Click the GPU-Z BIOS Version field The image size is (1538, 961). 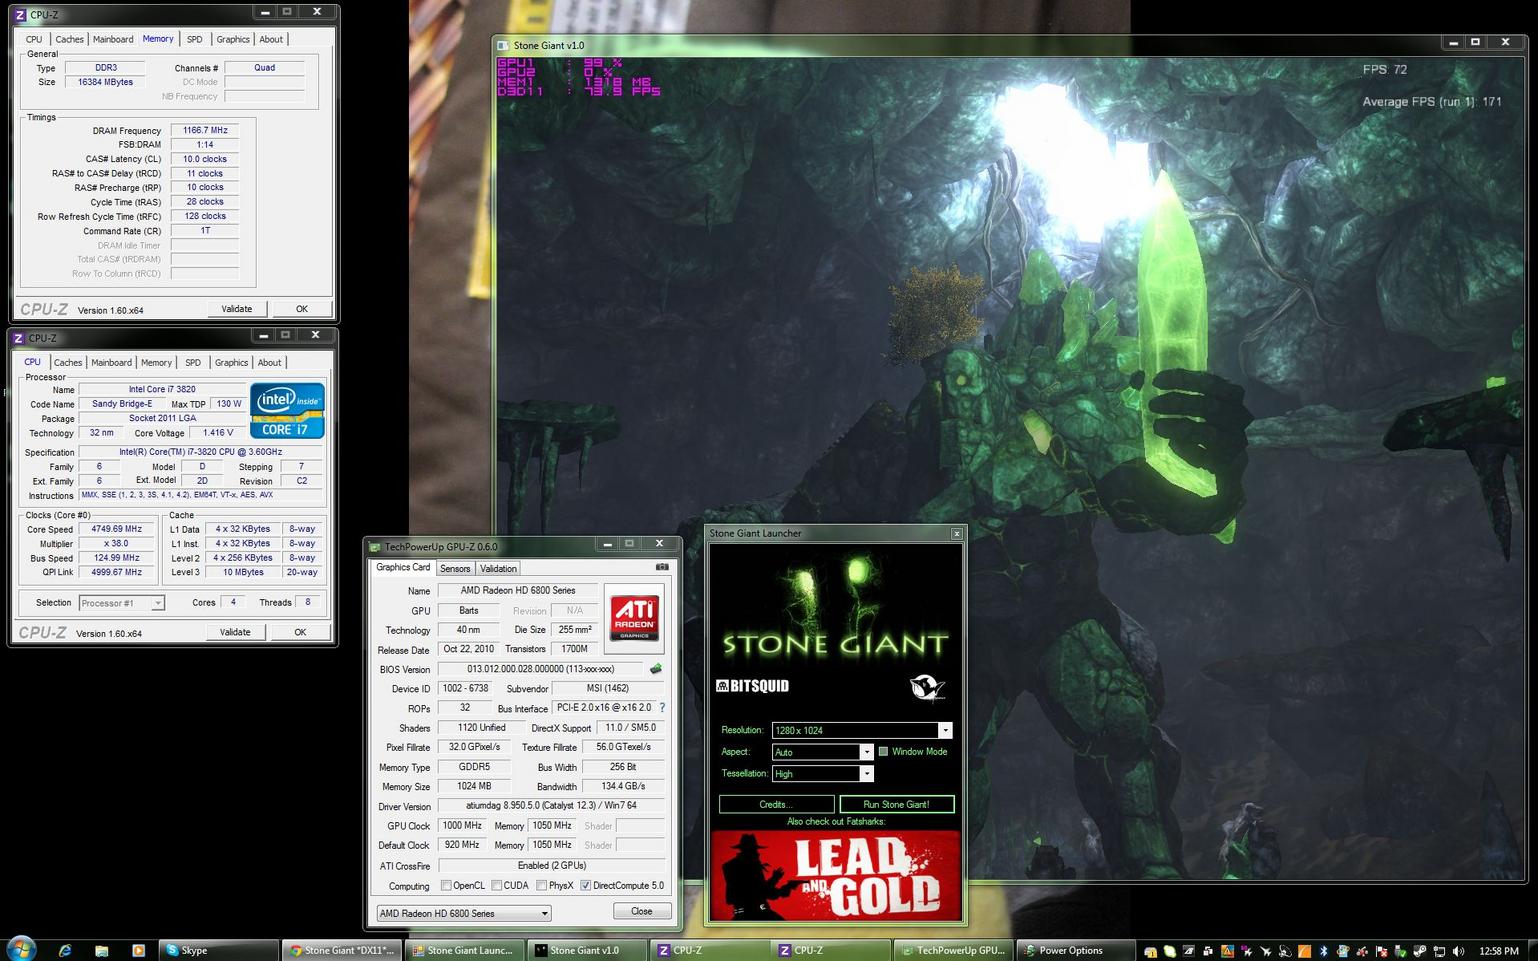[540, 669]
